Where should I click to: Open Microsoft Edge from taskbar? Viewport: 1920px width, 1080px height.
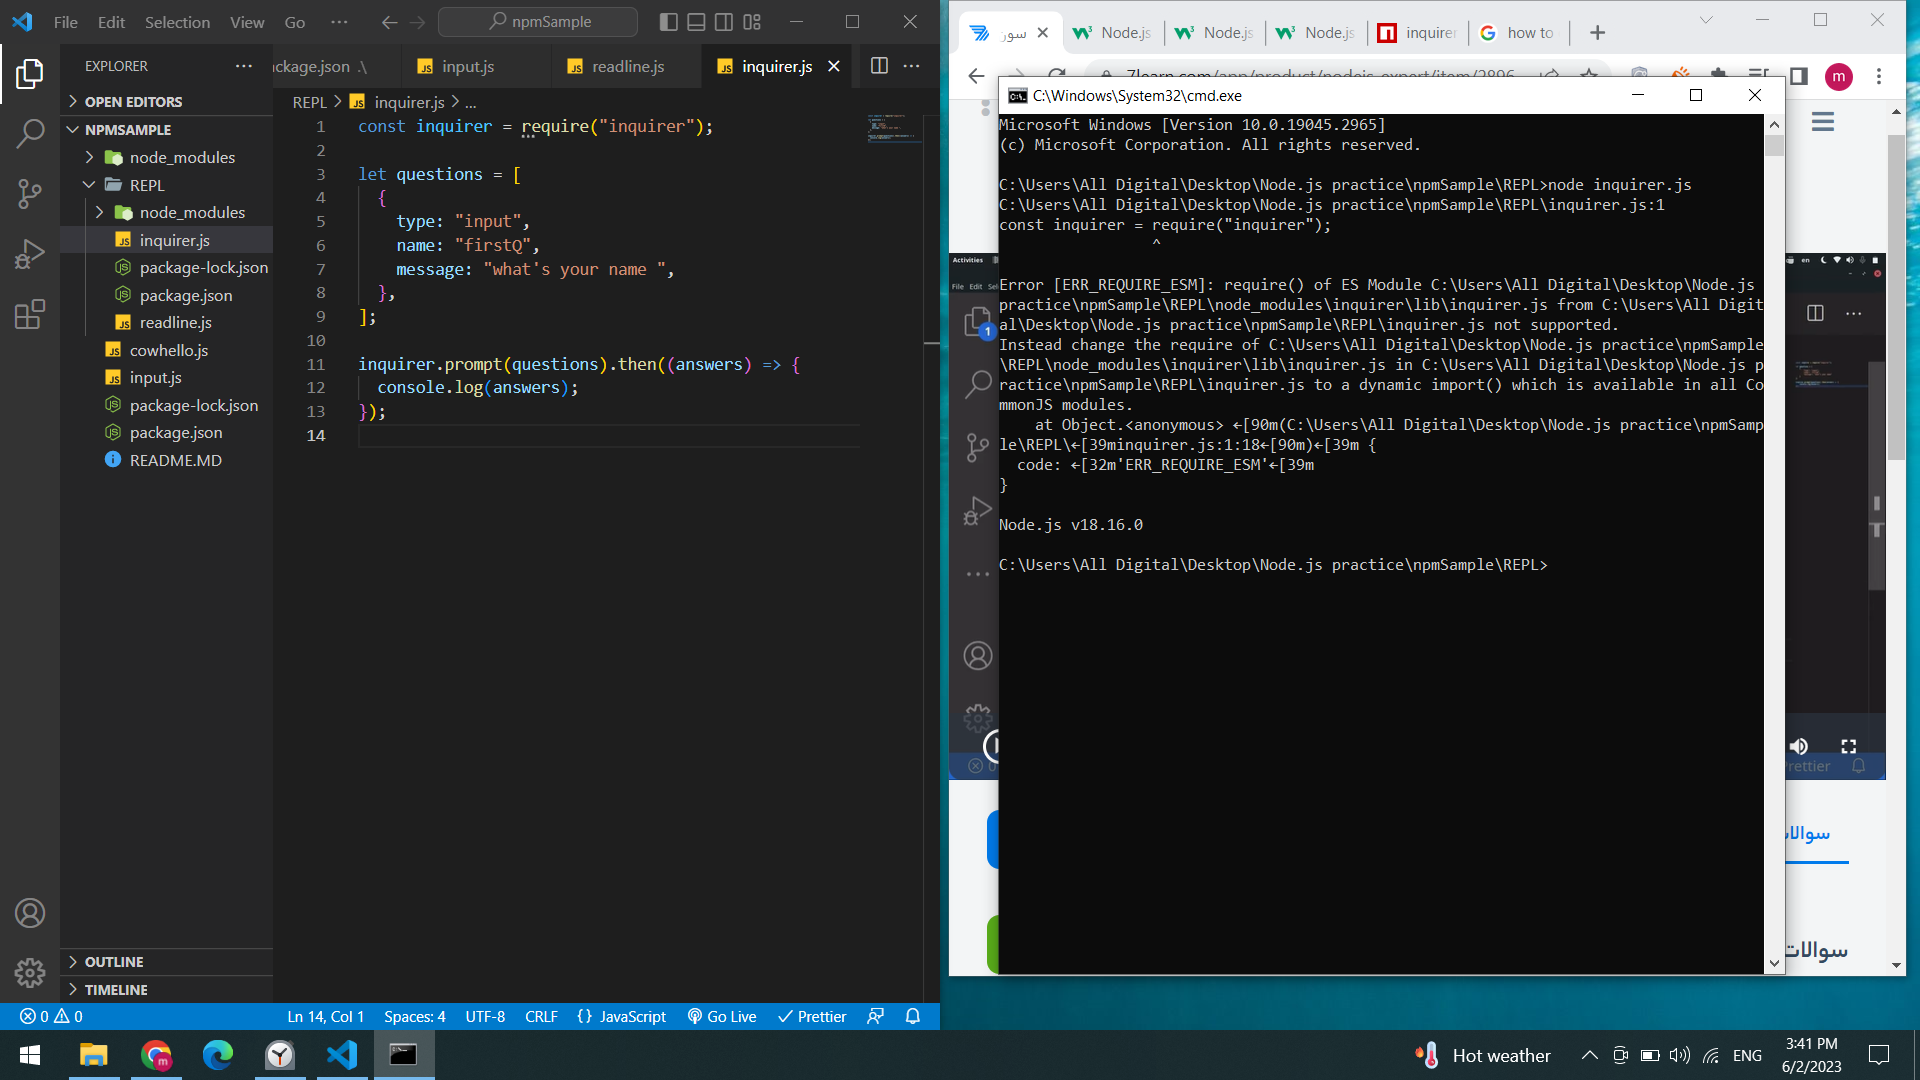[218, 1055]
